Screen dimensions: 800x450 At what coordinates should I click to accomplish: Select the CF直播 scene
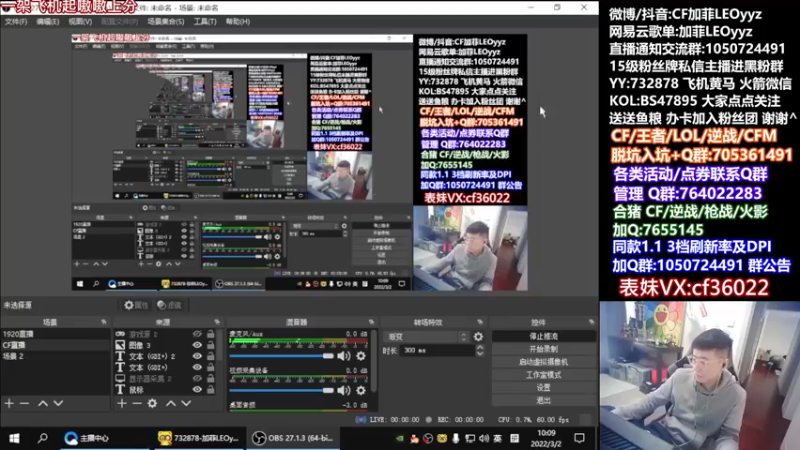coord(55,345)
